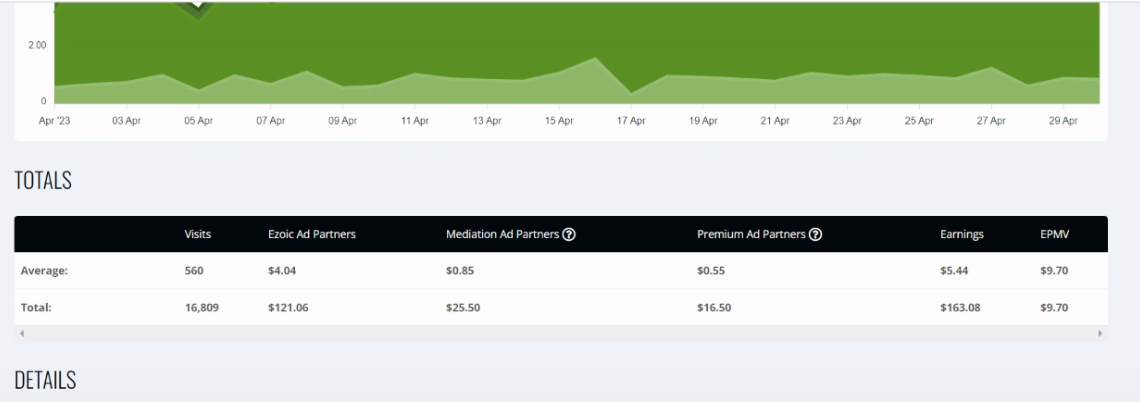Viewport: 1140px width, 402px height.
Task: Click the 27 Apr x-axis label
Action: coord(991,121)
